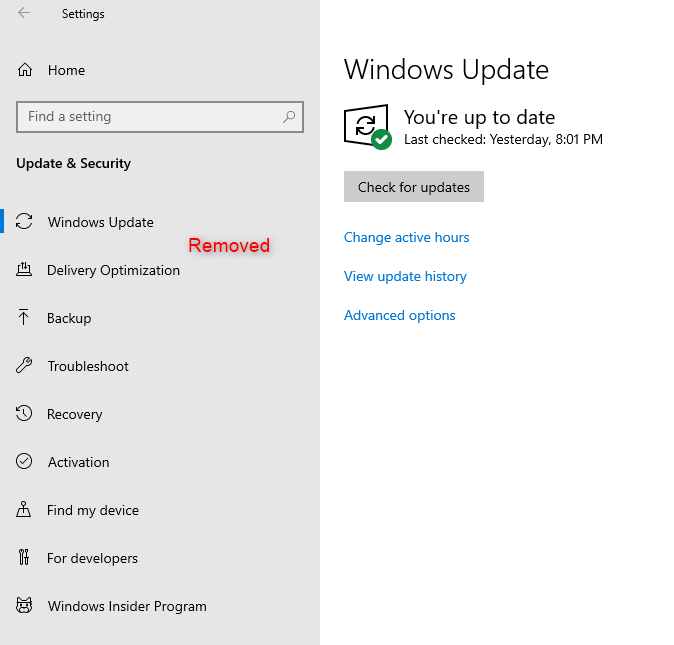Screen dimensions: 674x645
Task: Open View update history link
Action: pos(405,276)
